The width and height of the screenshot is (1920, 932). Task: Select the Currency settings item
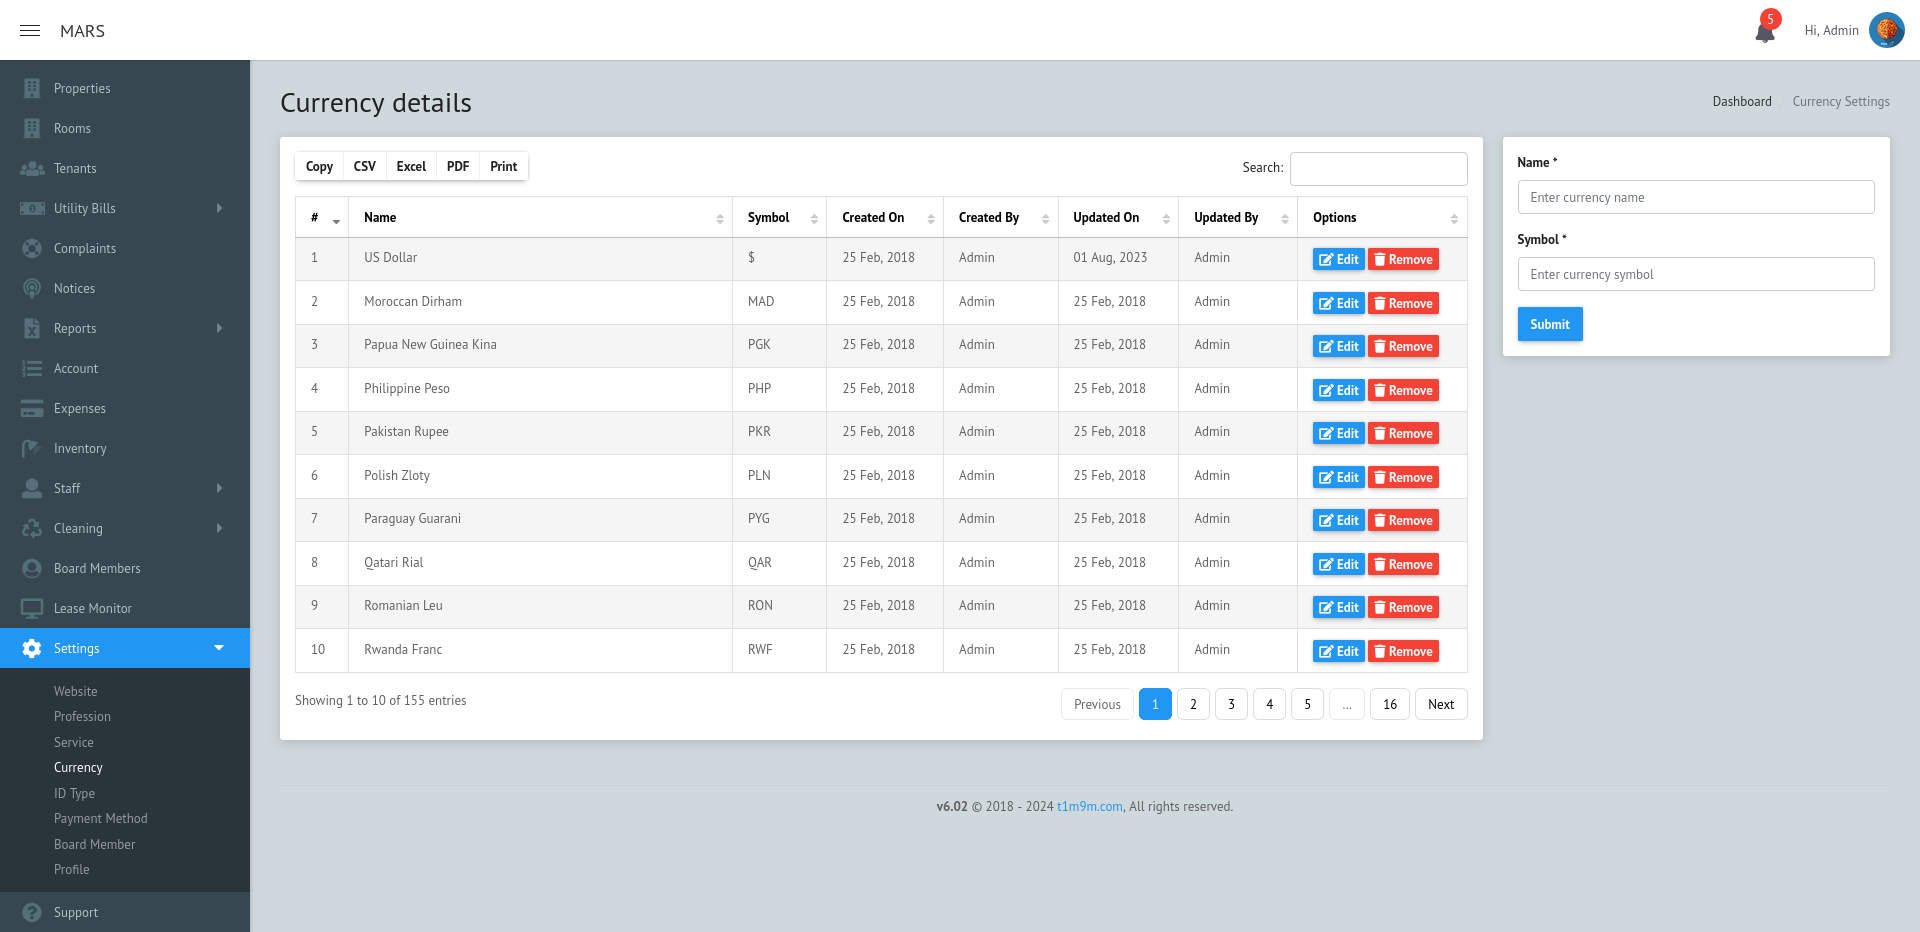click(x=78, y=767)
